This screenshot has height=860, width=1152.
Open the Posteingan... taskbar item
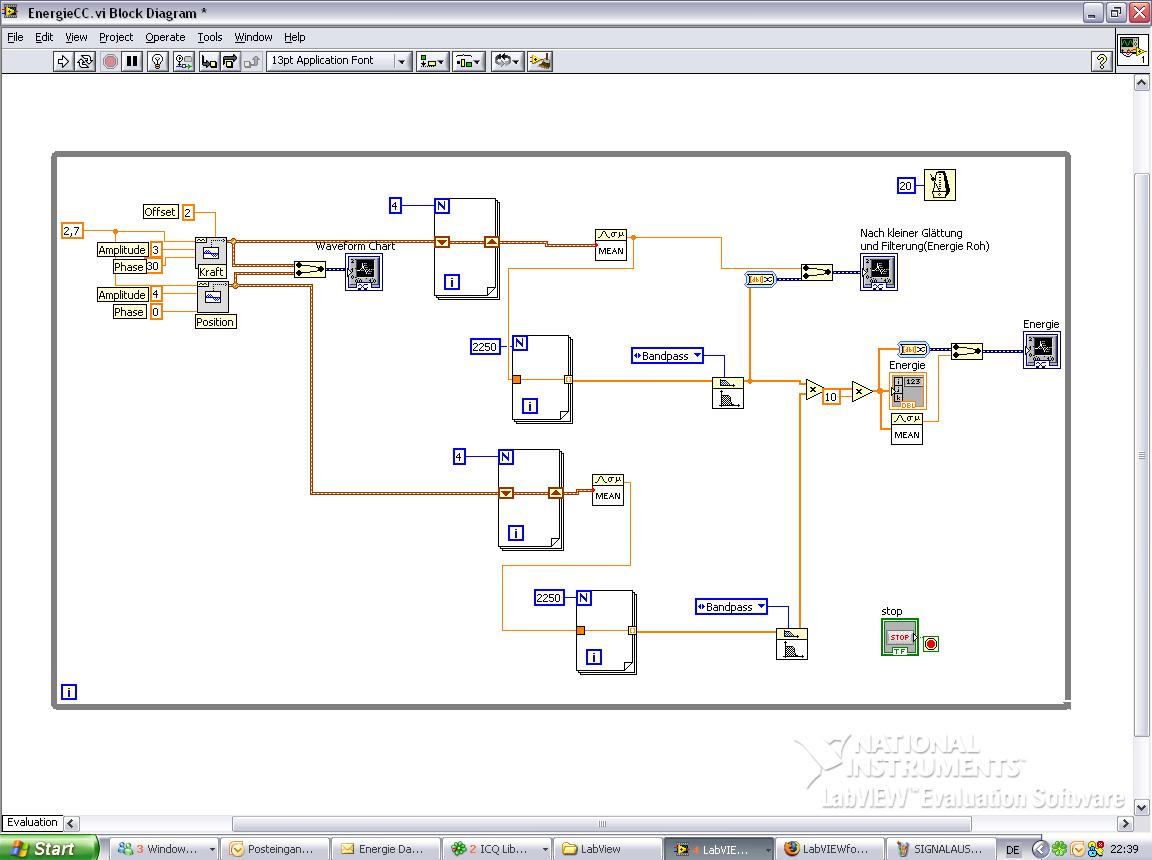click(x=275, y=849)
